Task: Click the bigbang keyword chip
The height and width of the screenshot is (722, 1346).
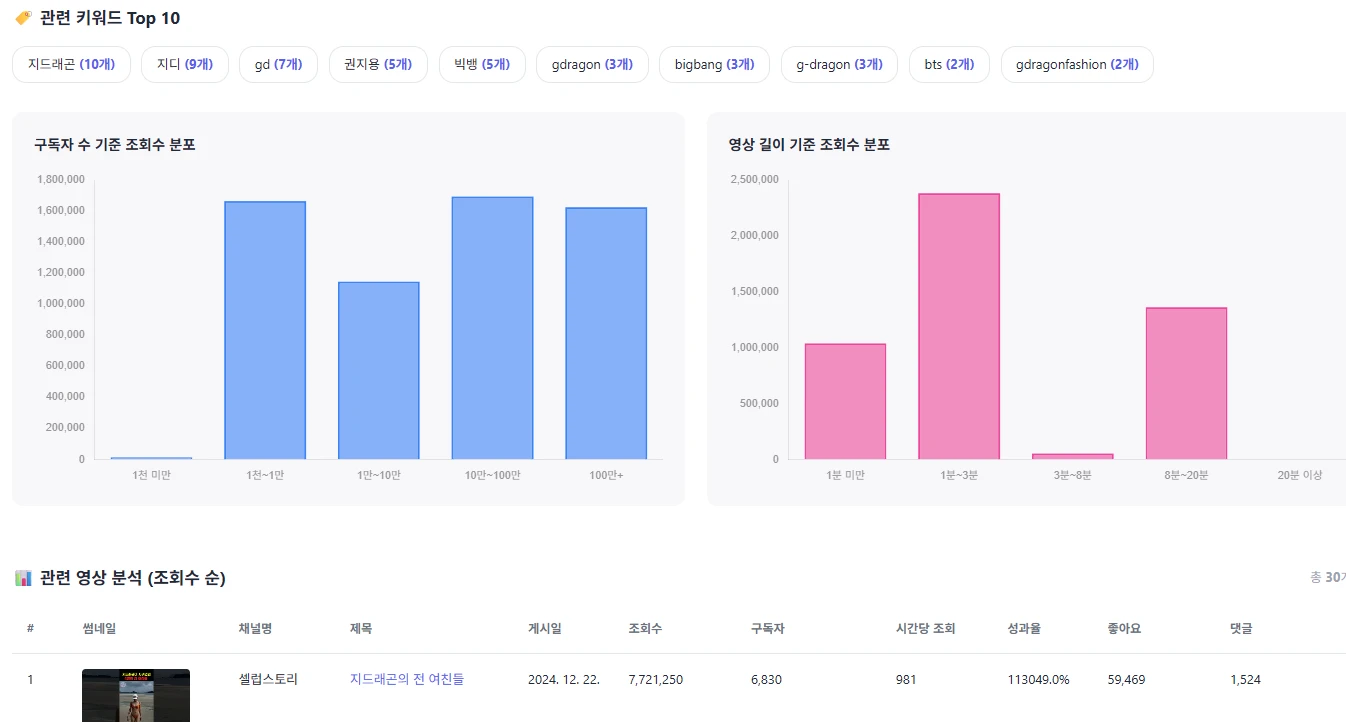Action: point(714,63)
